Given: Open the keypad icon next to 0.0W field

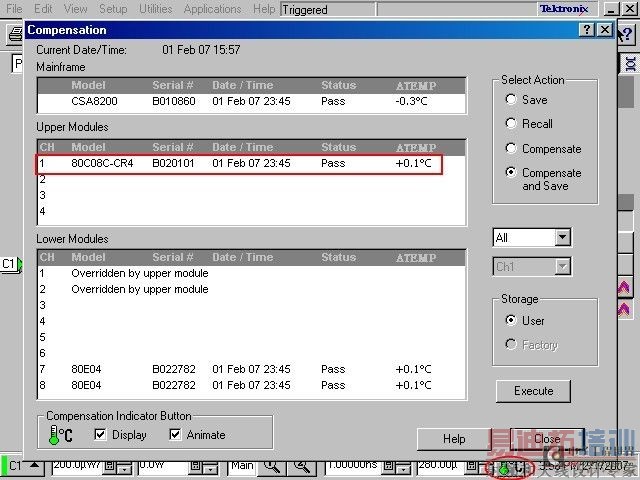Looking at the screenshot, I should point(196,467).
